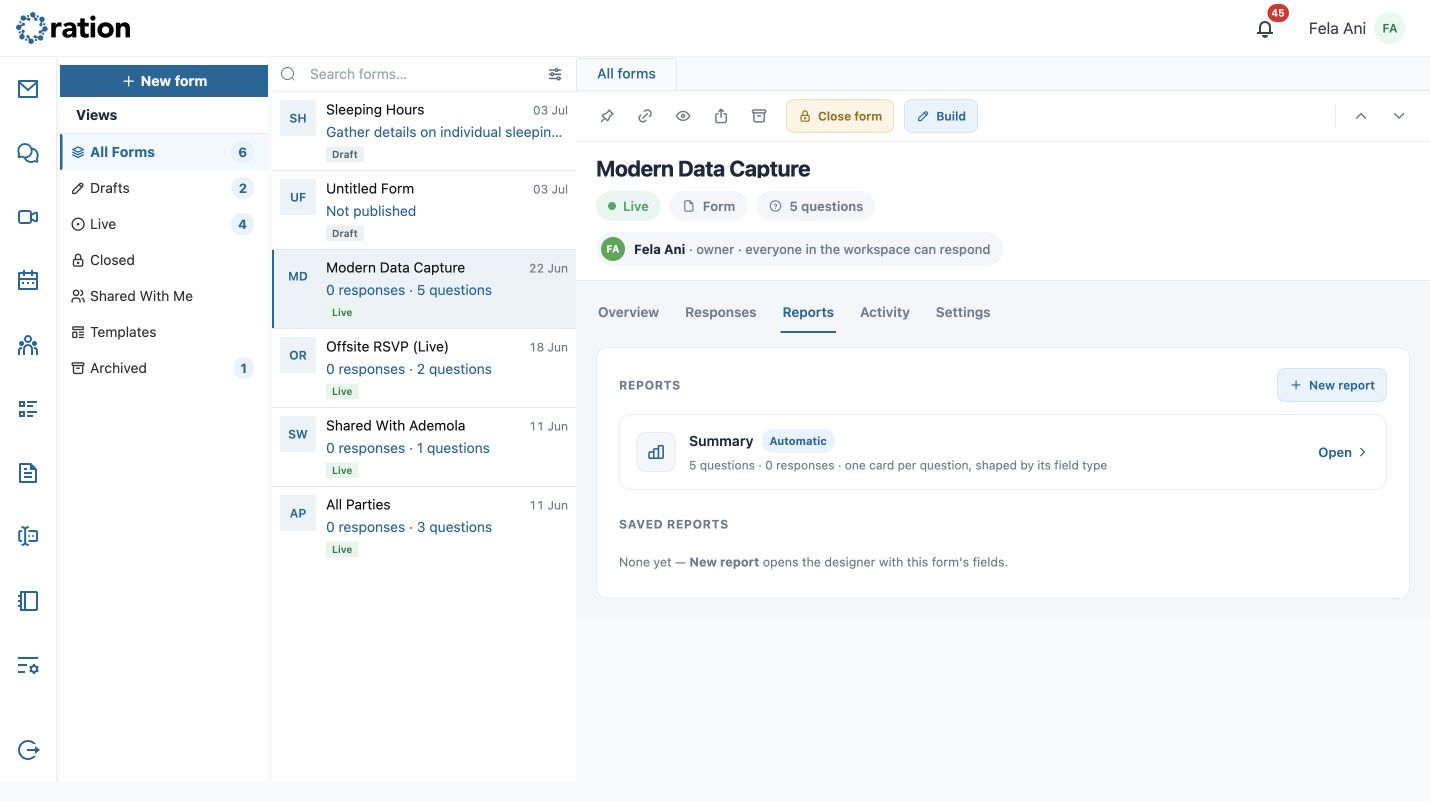Open the Untitled Form entry
Image resolution: width=1430 pixels, height=801 pixels.
[x=424, y=210]
